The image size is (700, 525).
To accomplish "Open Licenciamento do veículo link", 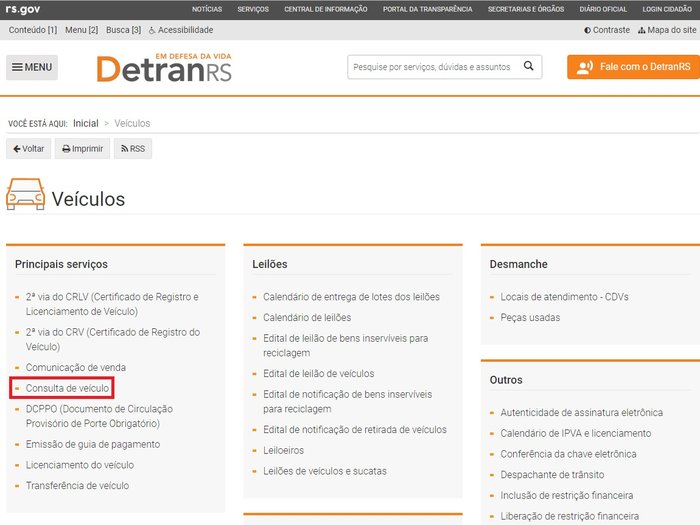I will pos(80,465).
